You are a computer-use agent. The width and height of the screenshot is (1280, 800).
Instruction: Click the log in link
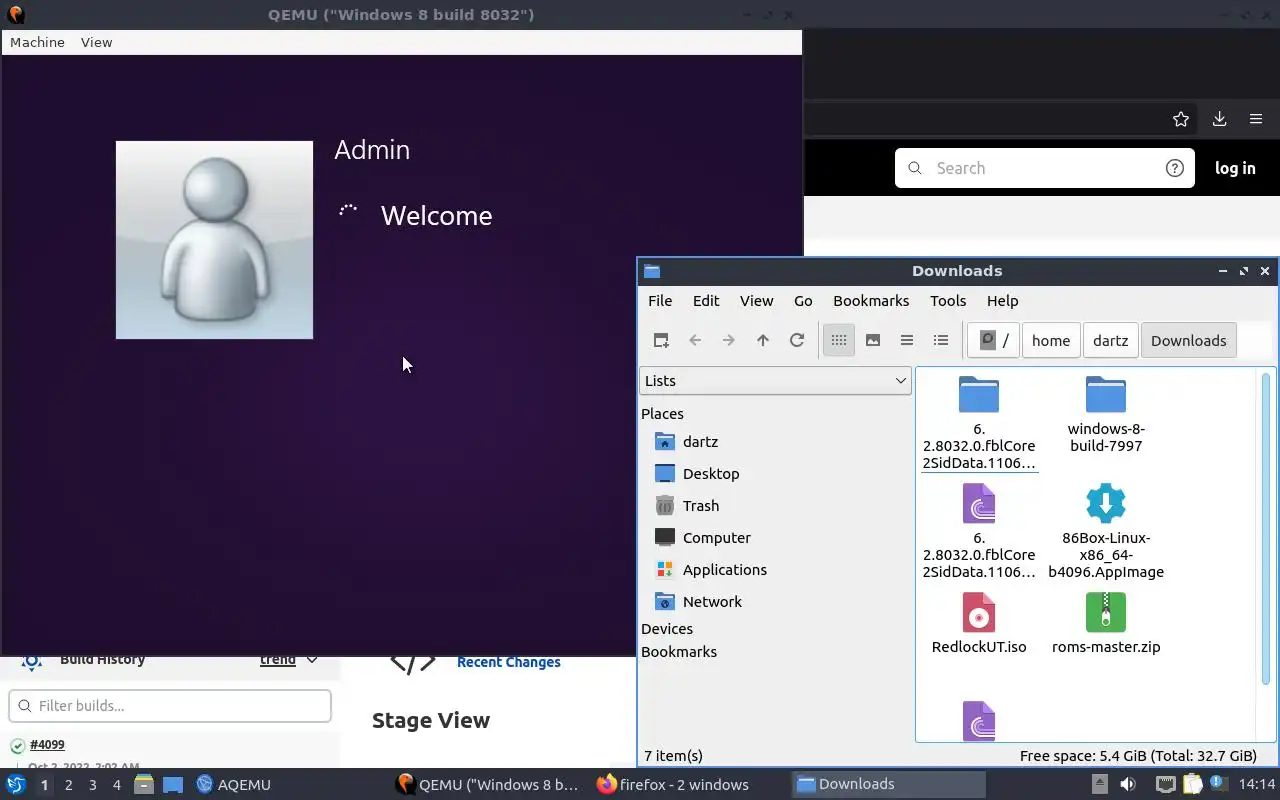pyautogui.click(x=1235, y=168)
